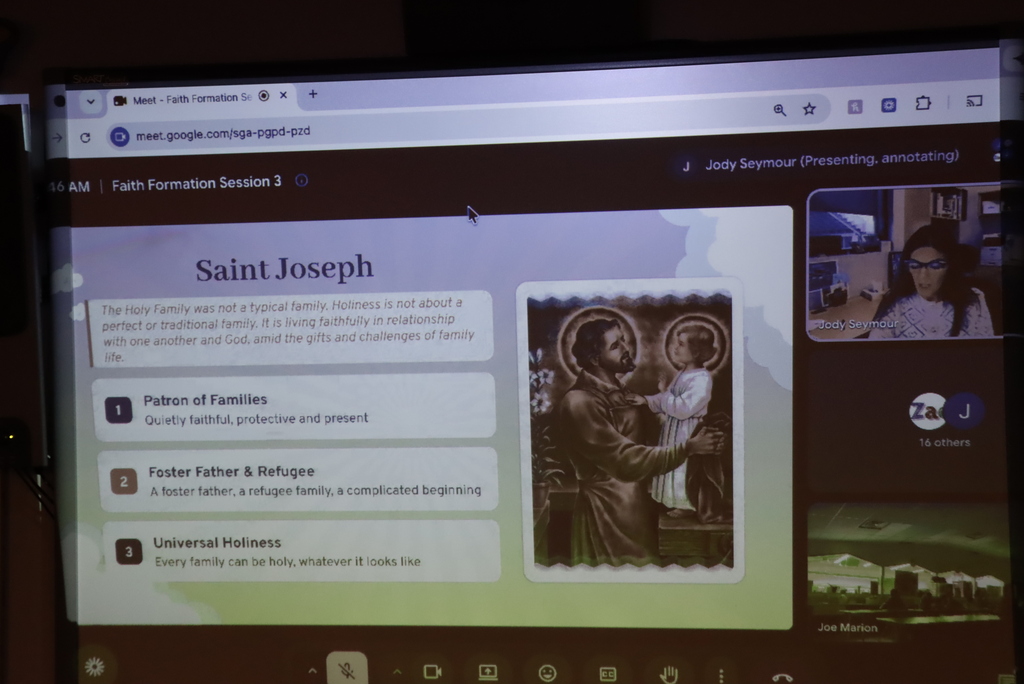Send an emoji reaction
This screenshot has width=1024, height=684.
(547, 673)
